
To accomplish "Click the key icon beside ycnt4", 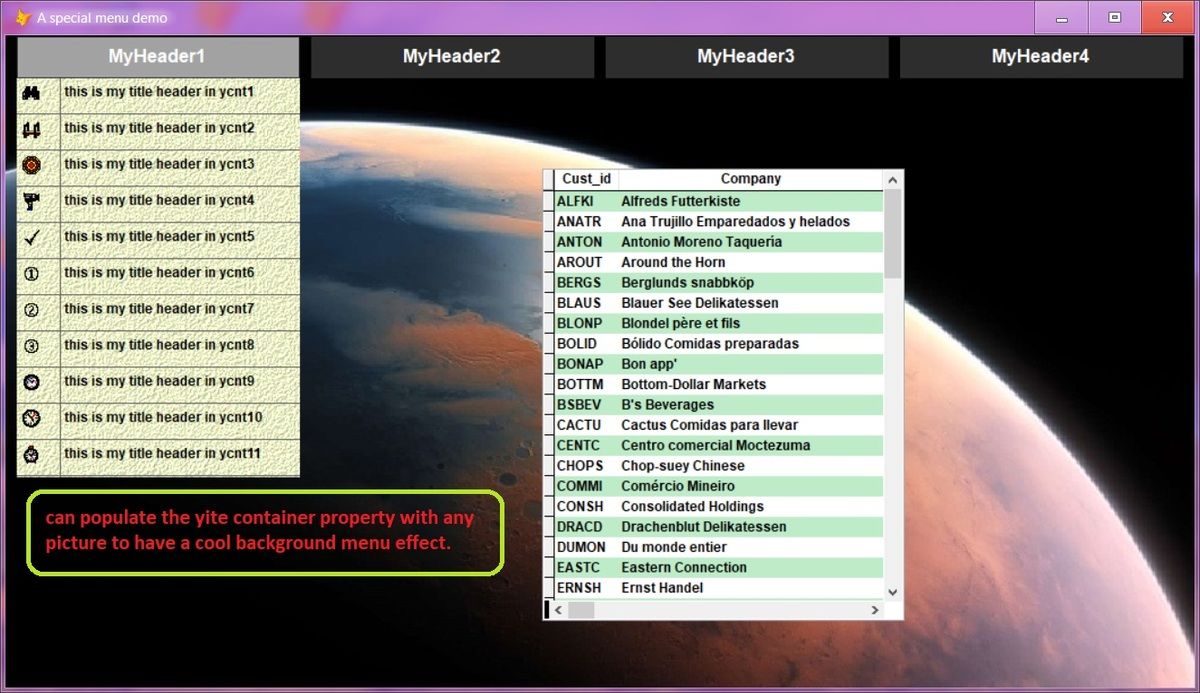I will pos(32,201).
